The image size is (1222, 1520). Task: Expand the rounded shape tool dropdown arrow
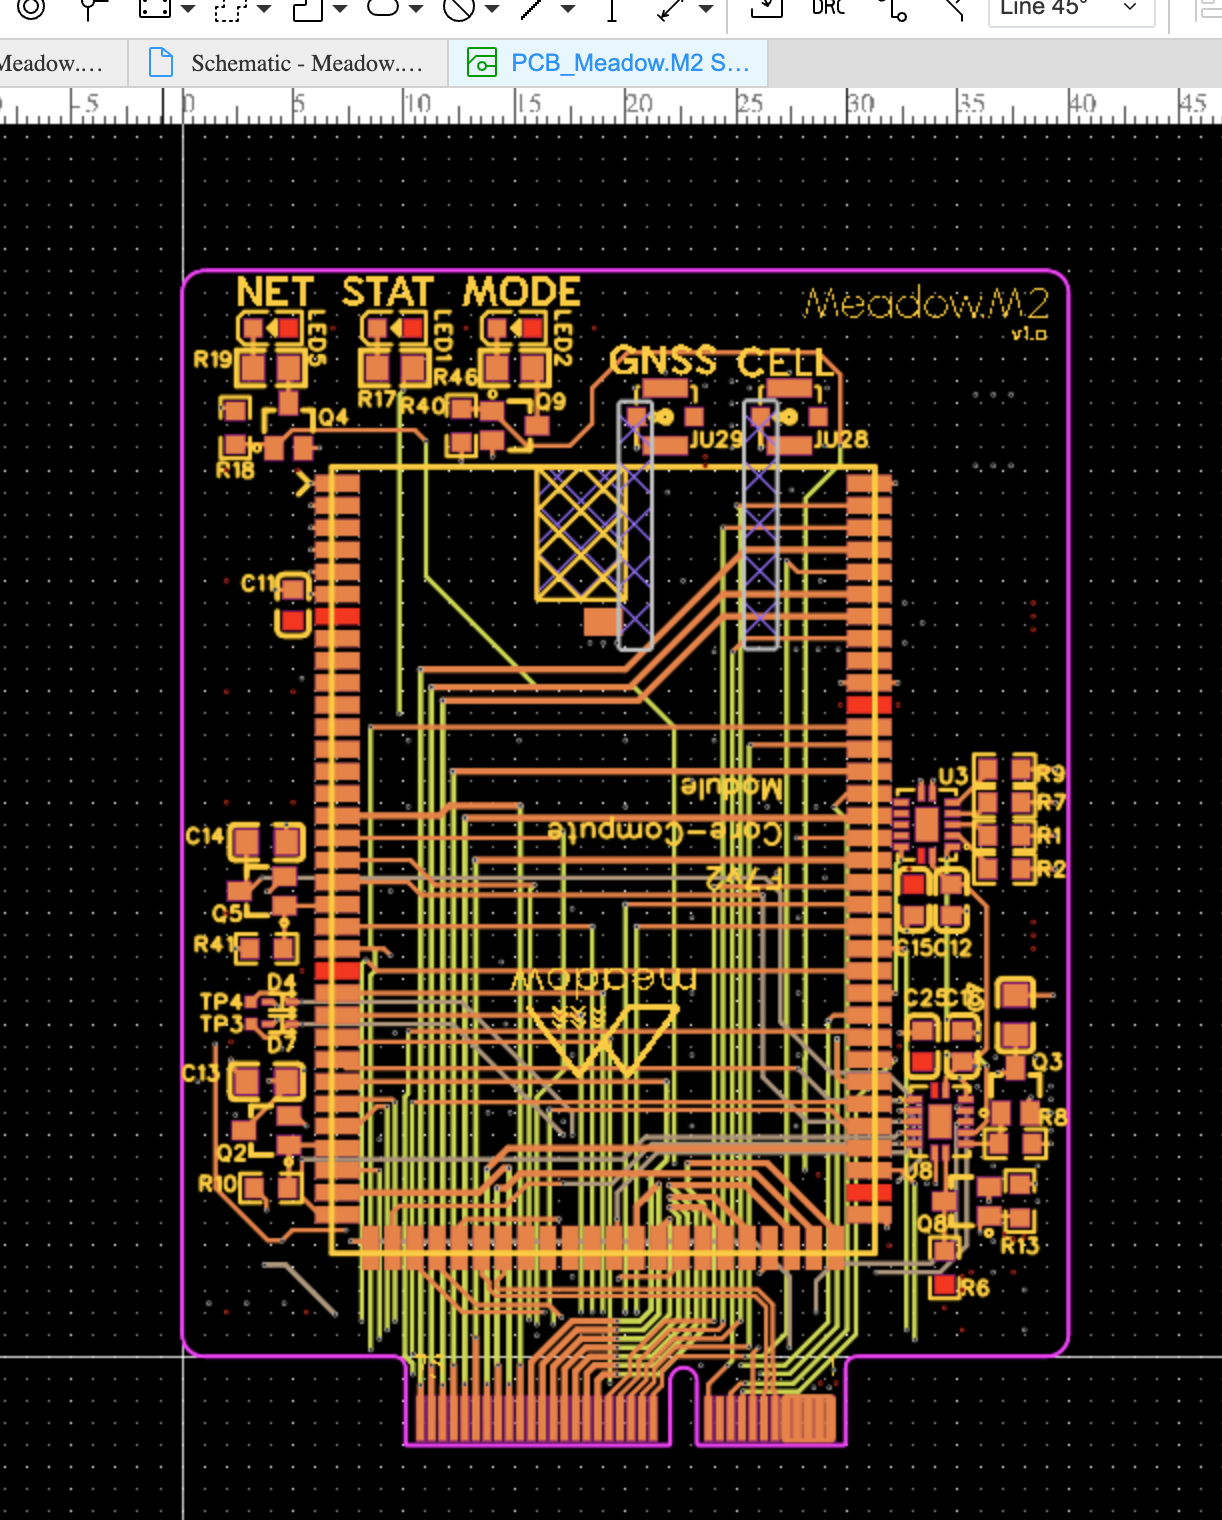tap(416, 9)
